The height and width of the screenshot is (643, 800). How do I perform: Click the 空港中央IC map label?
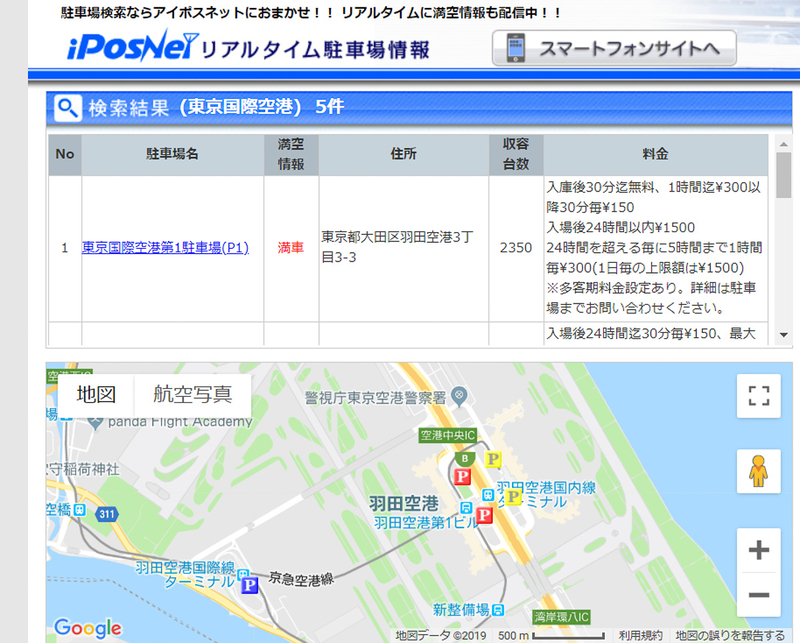[447, 435]
